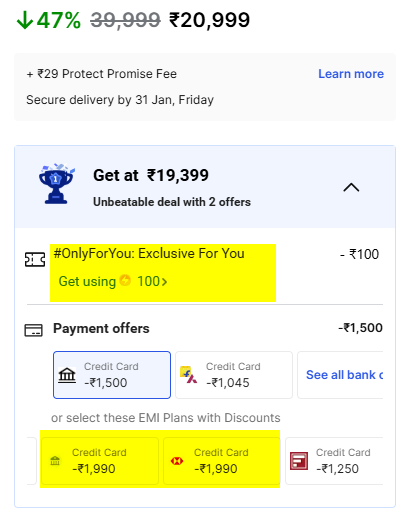Select the Credit Card -₹1,045 payment offer
The height and width of the screenshot is (514, 409).
pyautogui.click(x=234, y=375)
